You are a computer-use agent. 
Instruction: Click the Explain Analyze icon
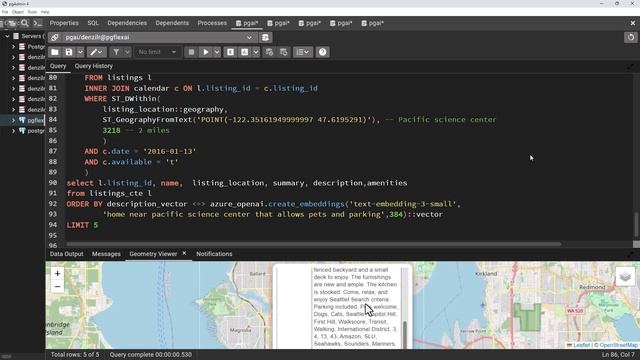pyautogui.click(x=244, y=52)
